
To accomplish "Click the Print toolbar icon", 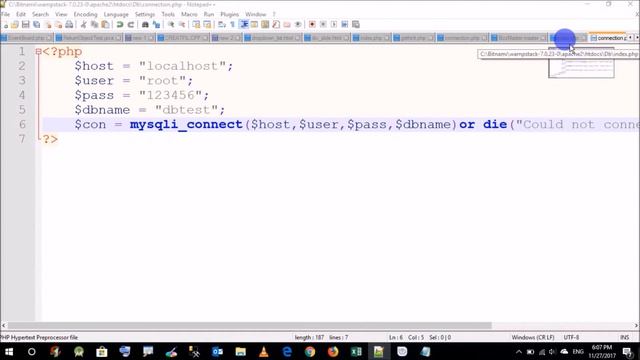I will (x=69, y=24).
